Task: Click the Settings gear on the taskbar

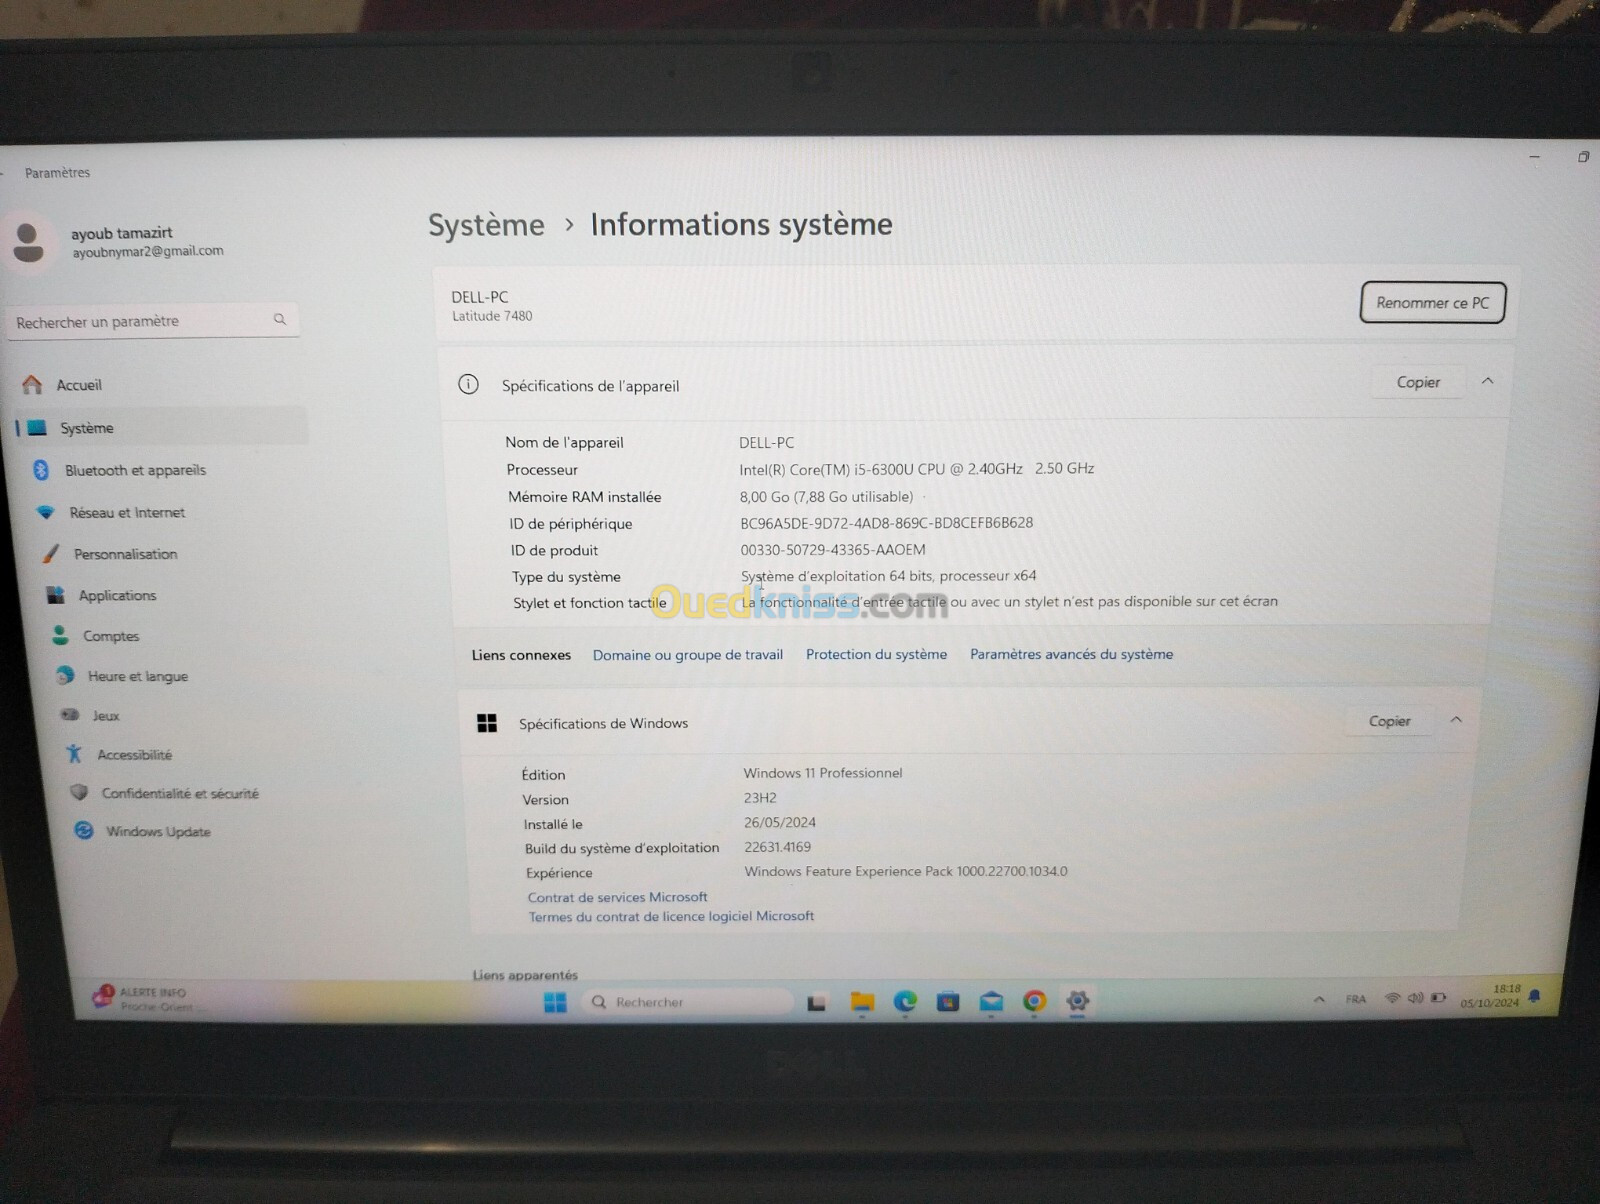Action: tap(1077, 1000)
